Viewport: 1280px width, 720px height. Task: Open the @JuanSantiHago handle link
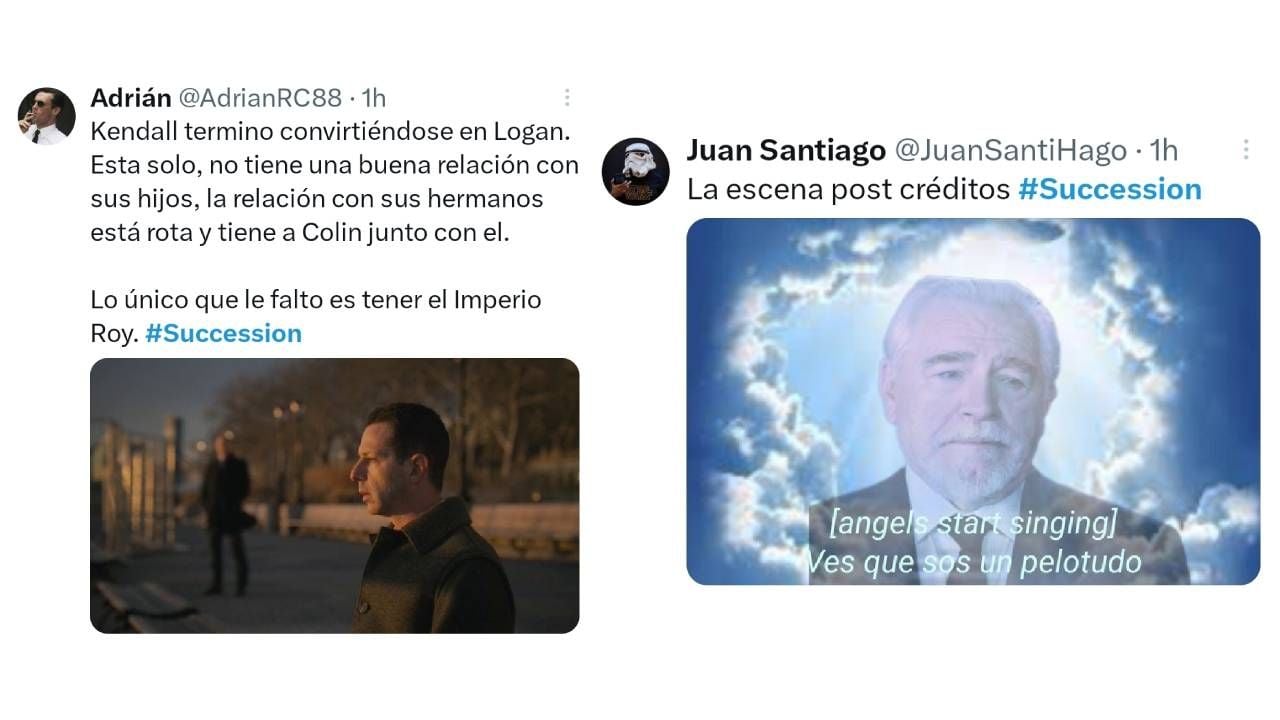(1010, 150)
